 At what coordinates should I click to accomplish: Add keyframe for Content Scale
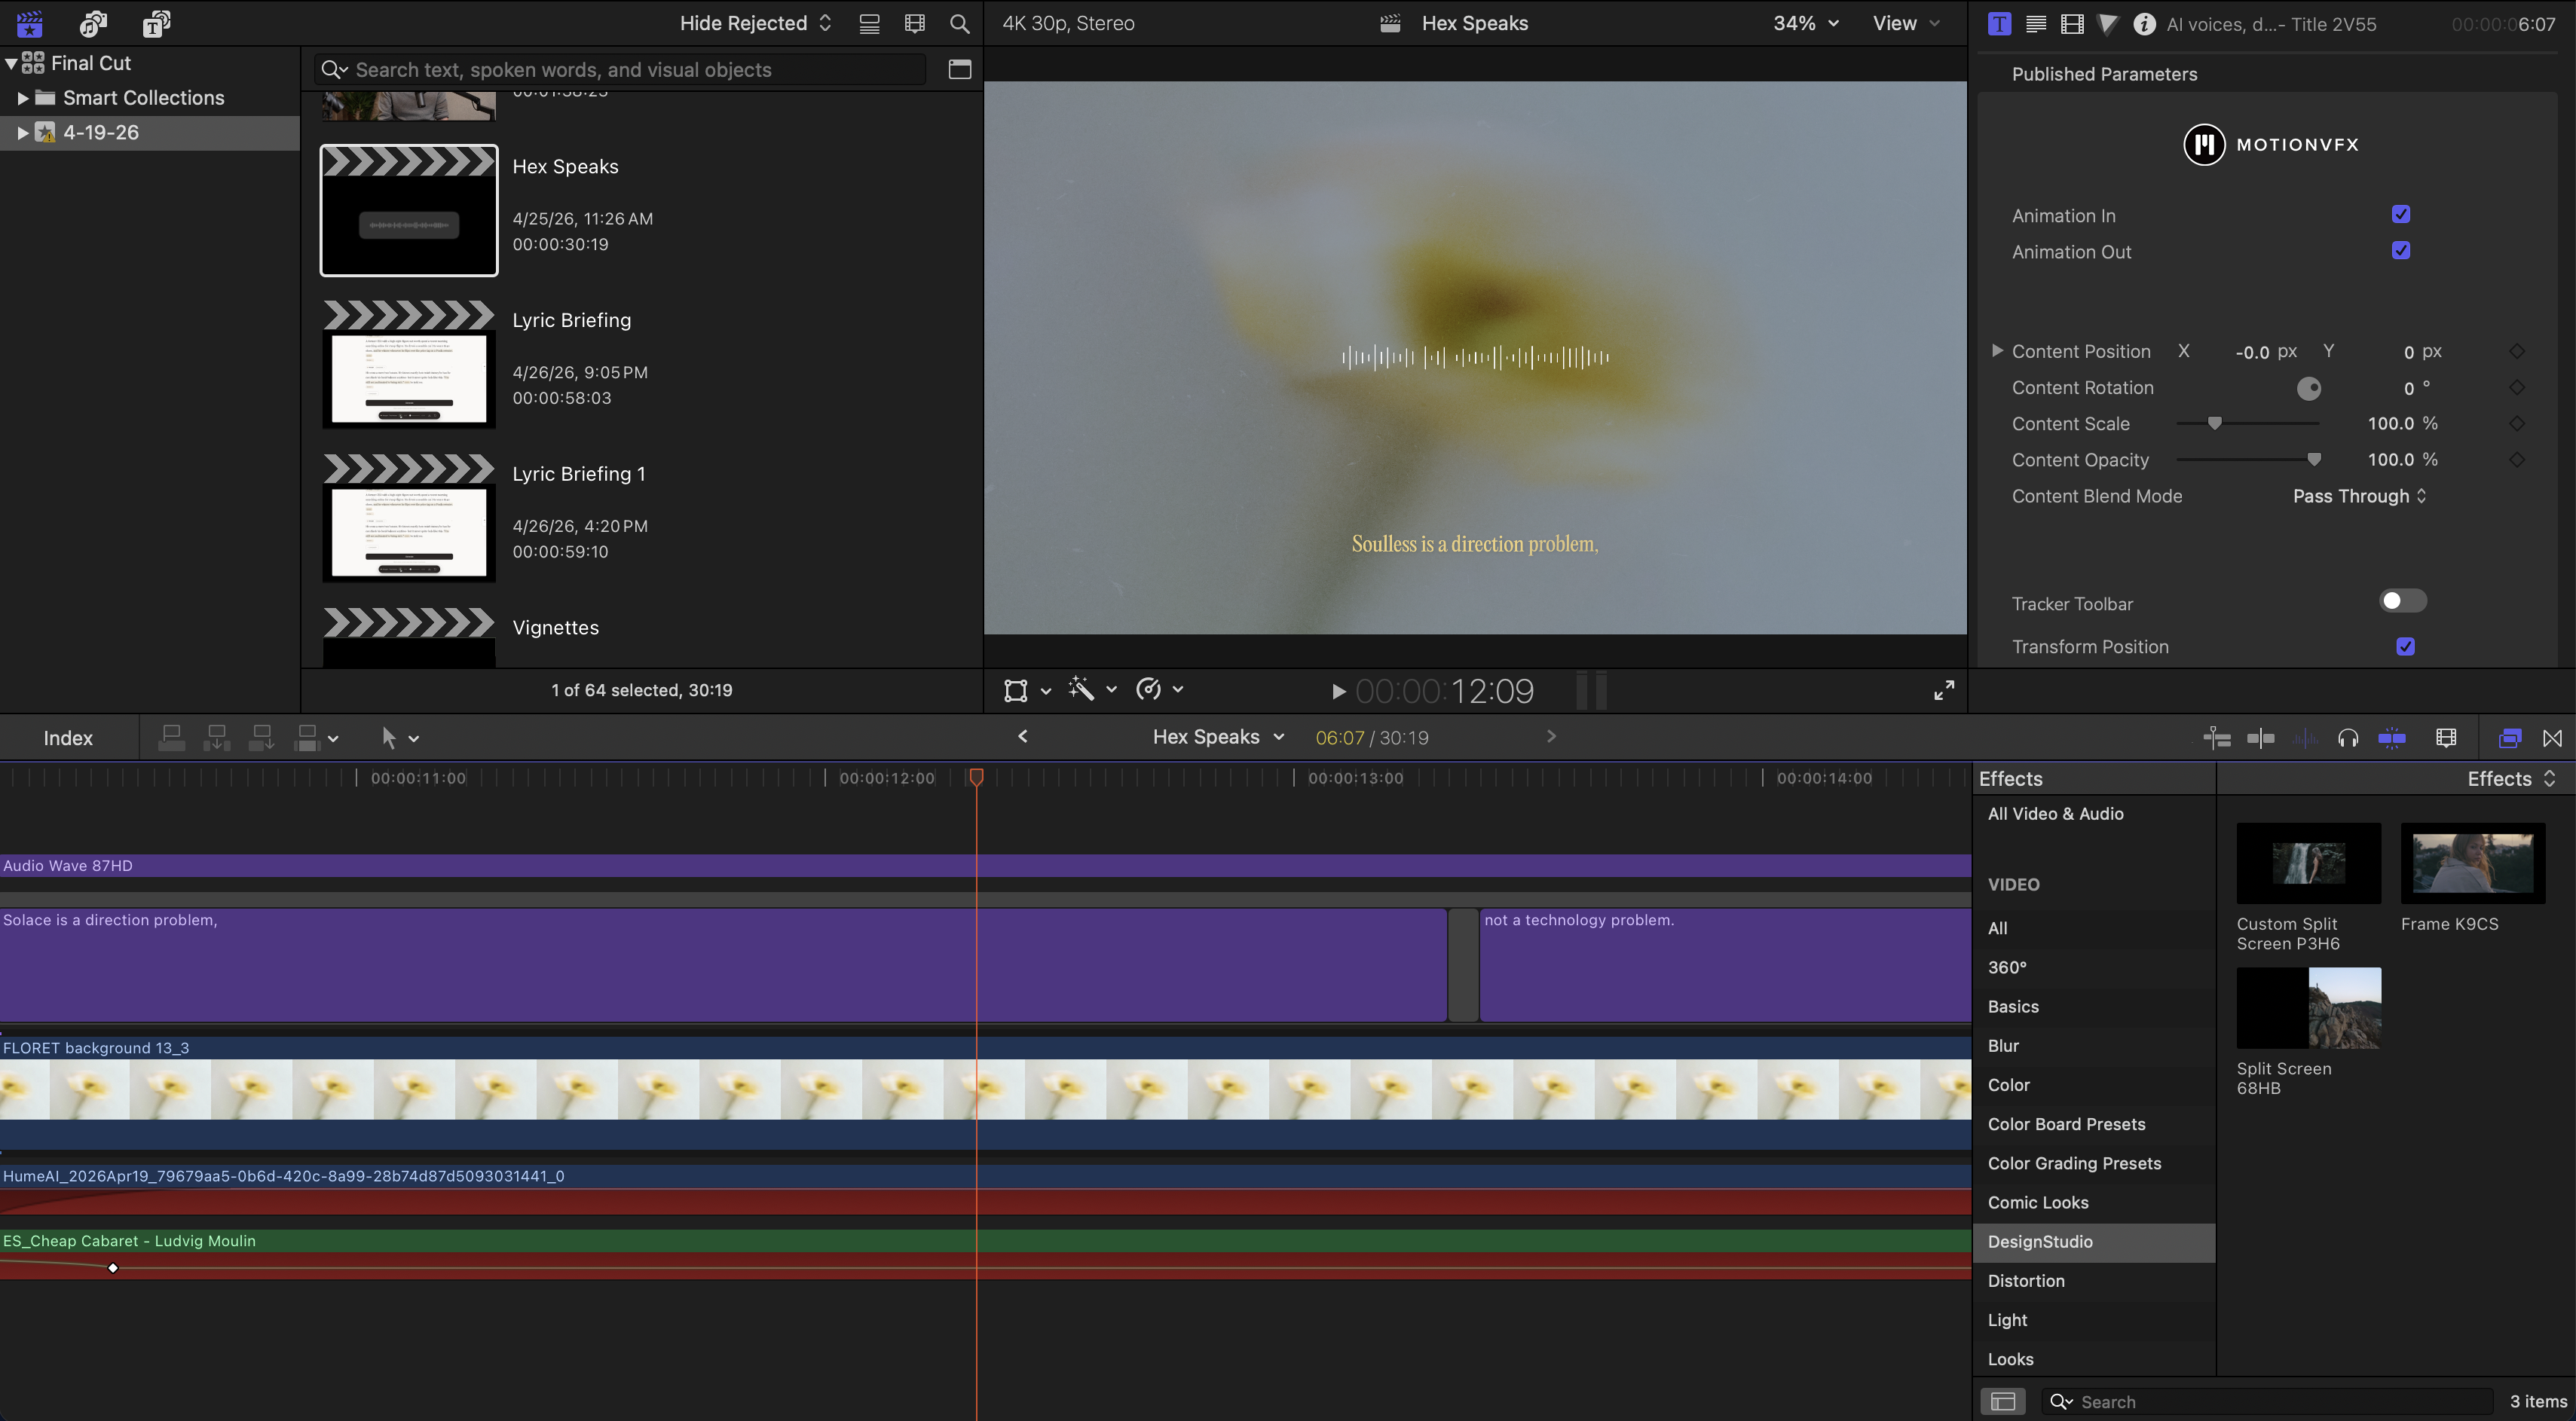click(x=2517, y=423)
